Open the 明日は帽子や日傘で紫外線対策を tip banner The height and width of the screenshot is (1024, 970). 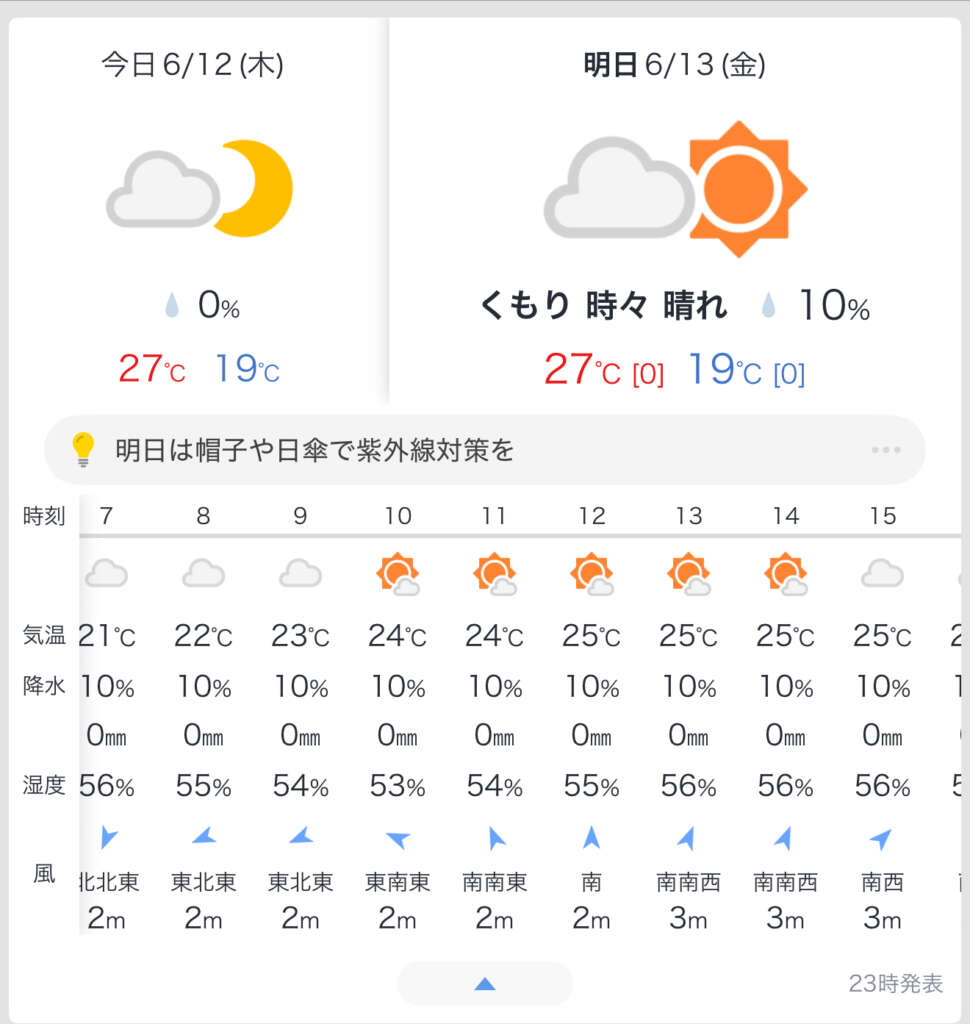(x=485, y=450)
